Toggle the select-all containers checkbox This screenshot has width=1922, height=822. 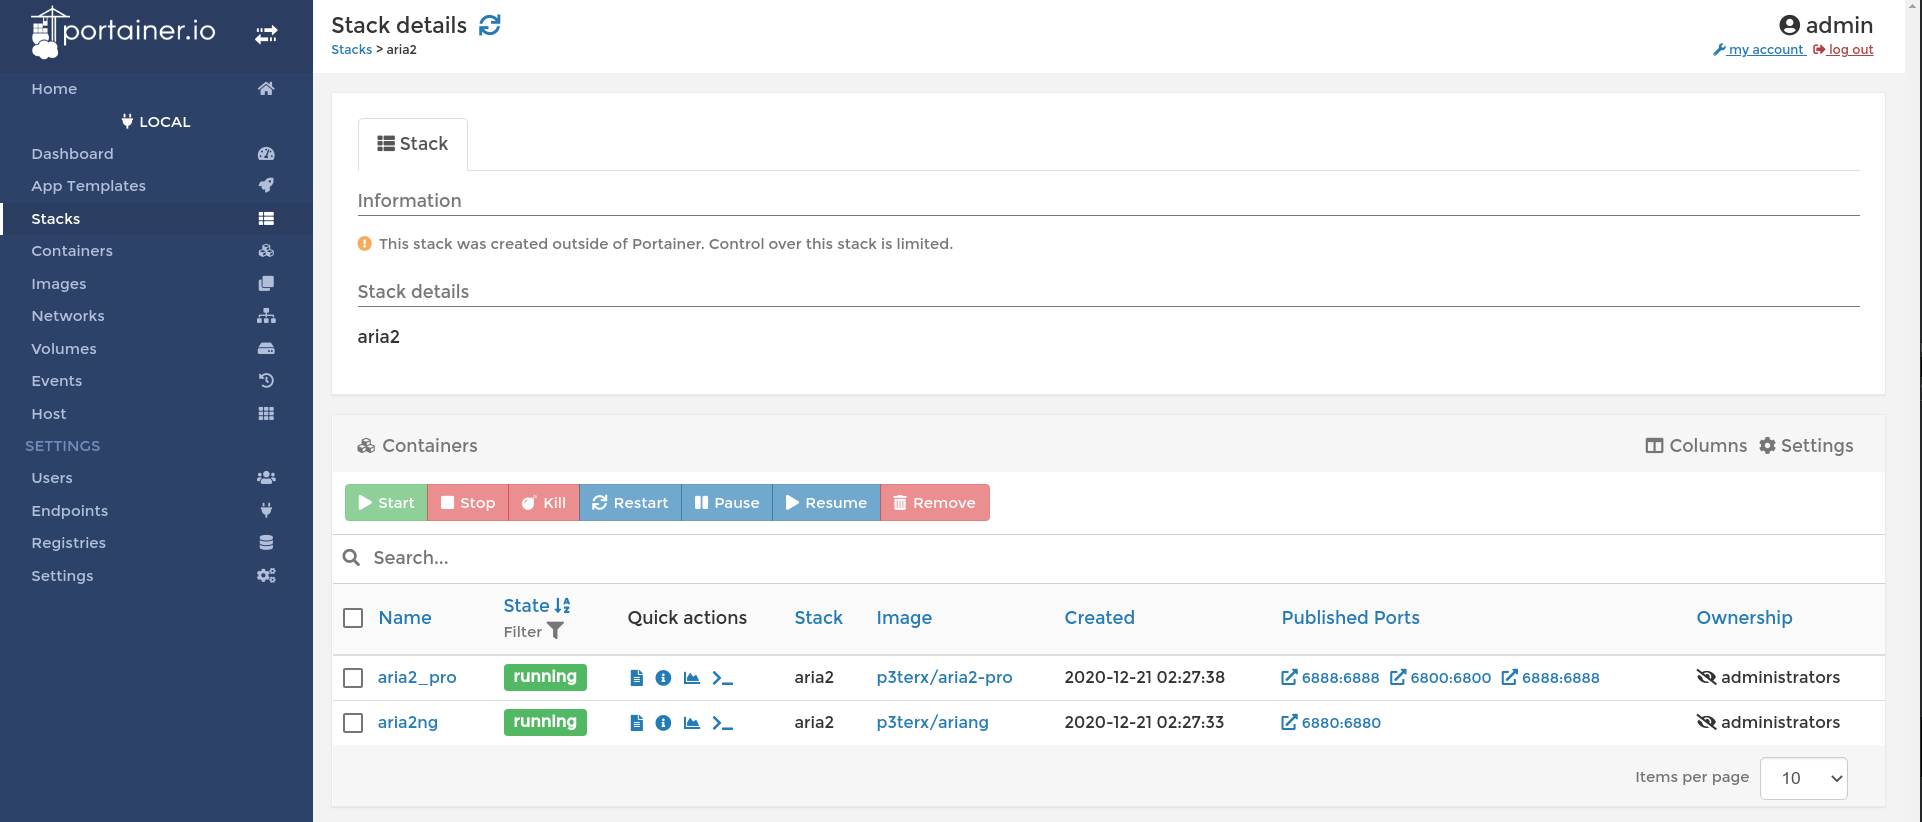coord(353,618)
